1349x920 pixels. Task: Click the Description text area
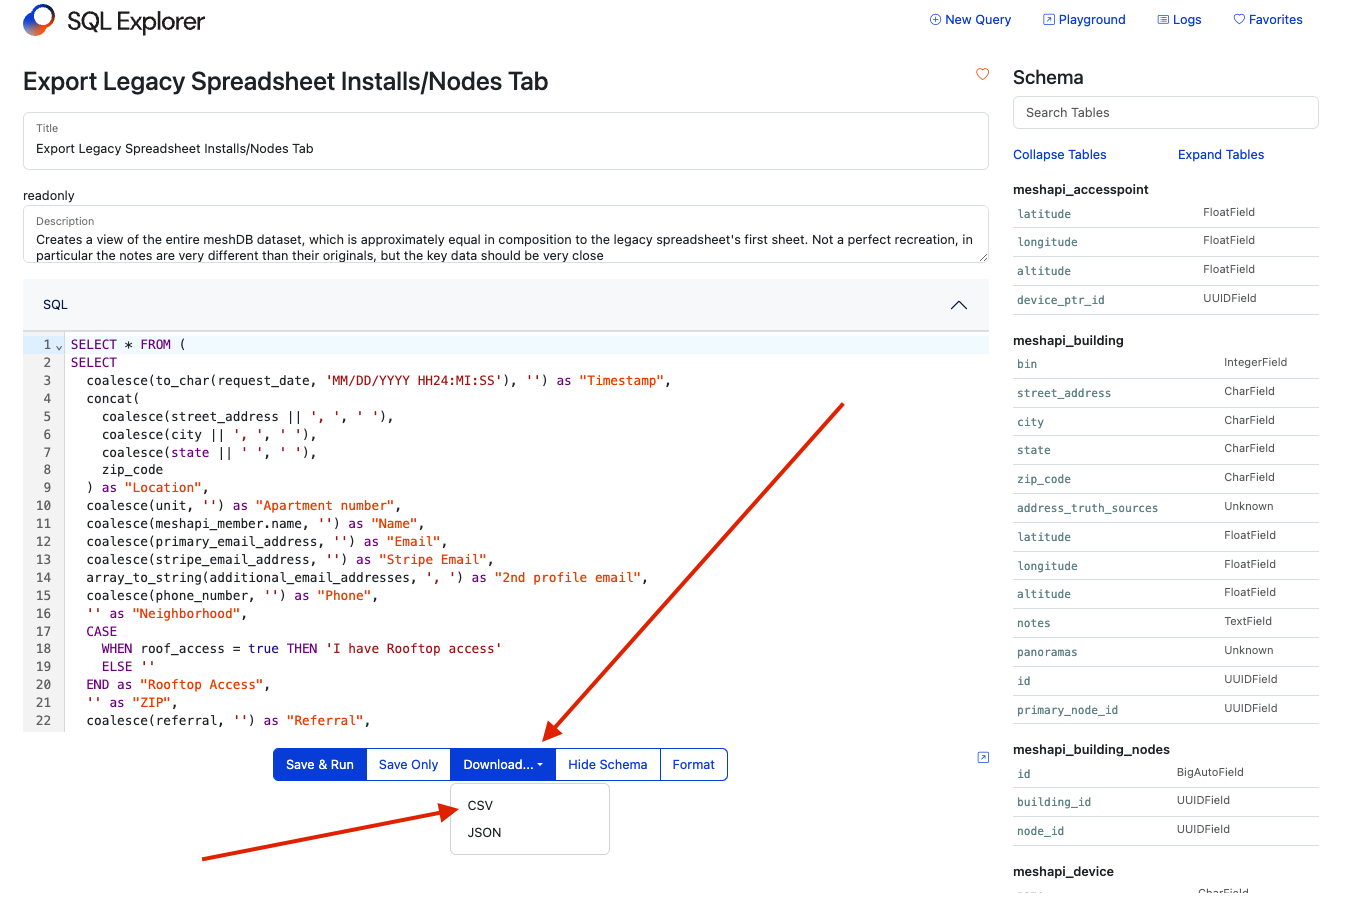click(x=506, y=235)
